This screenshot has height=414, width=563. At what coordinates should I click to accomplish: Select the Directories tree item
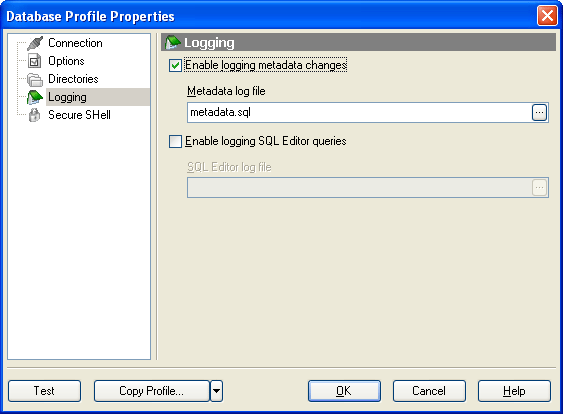pyautogui.click(x=73, y=79)
